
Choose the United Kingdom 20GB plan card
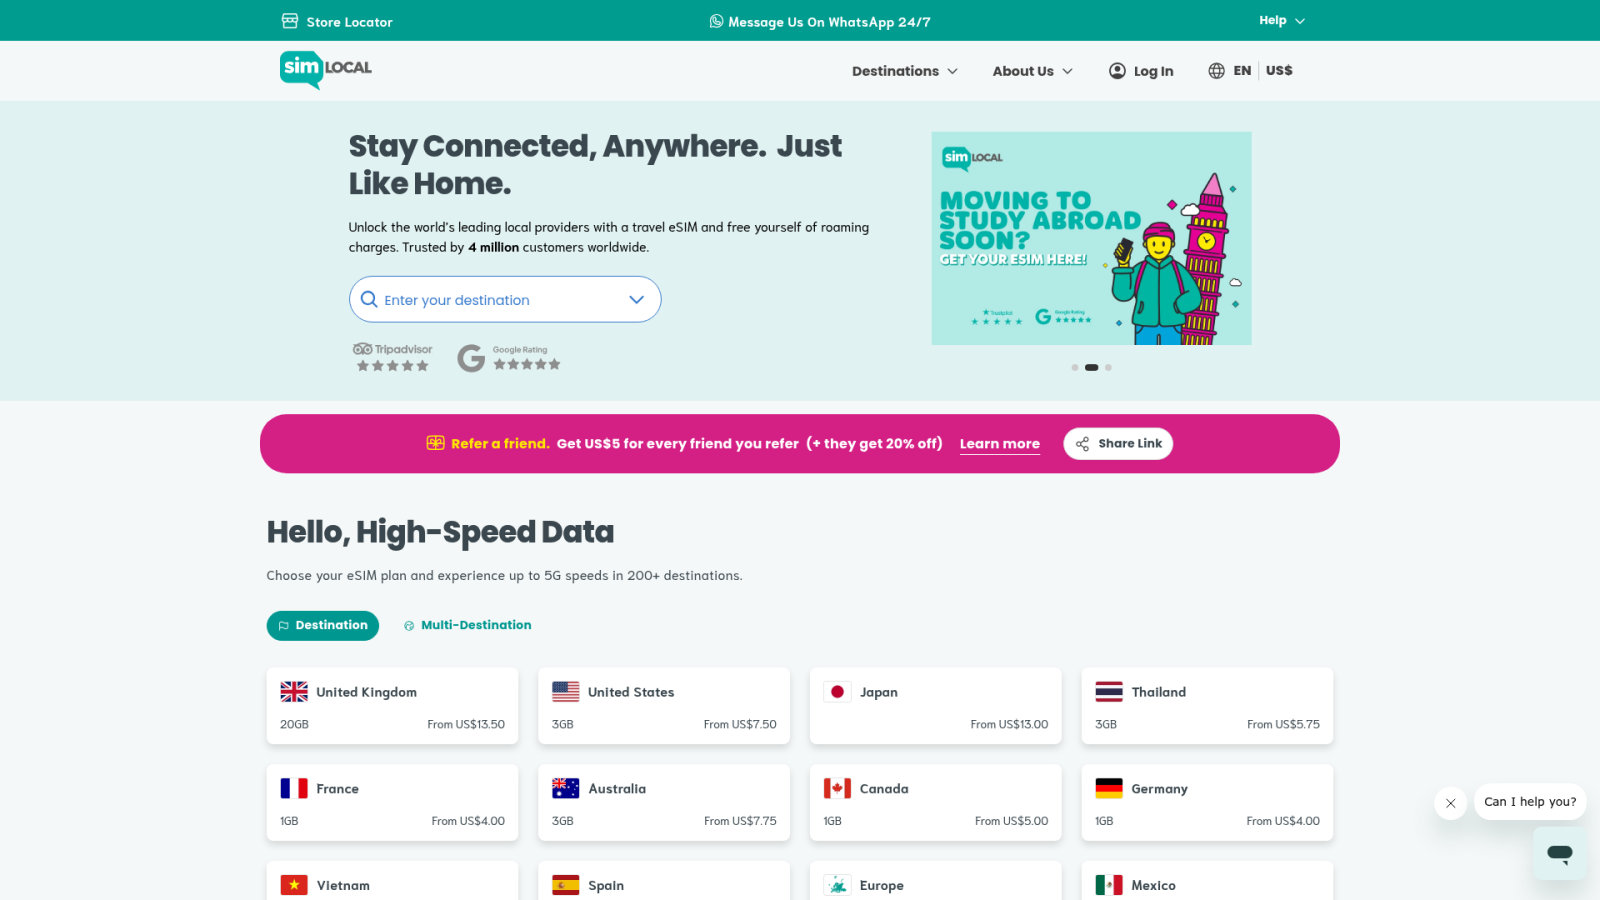point(392,706)
